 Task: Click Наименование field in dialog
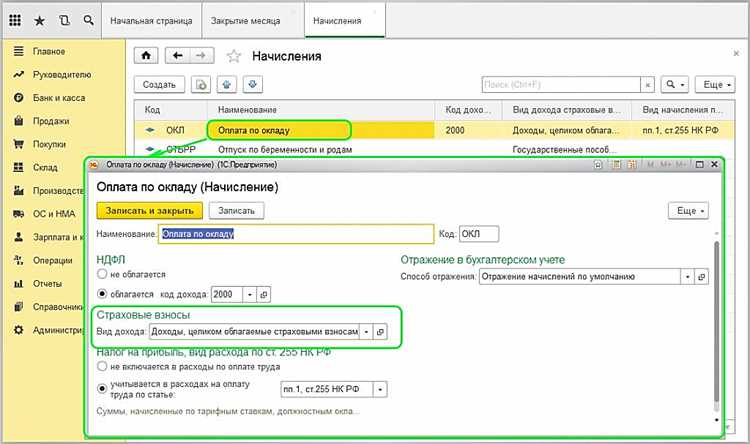(x=296, y=234)
